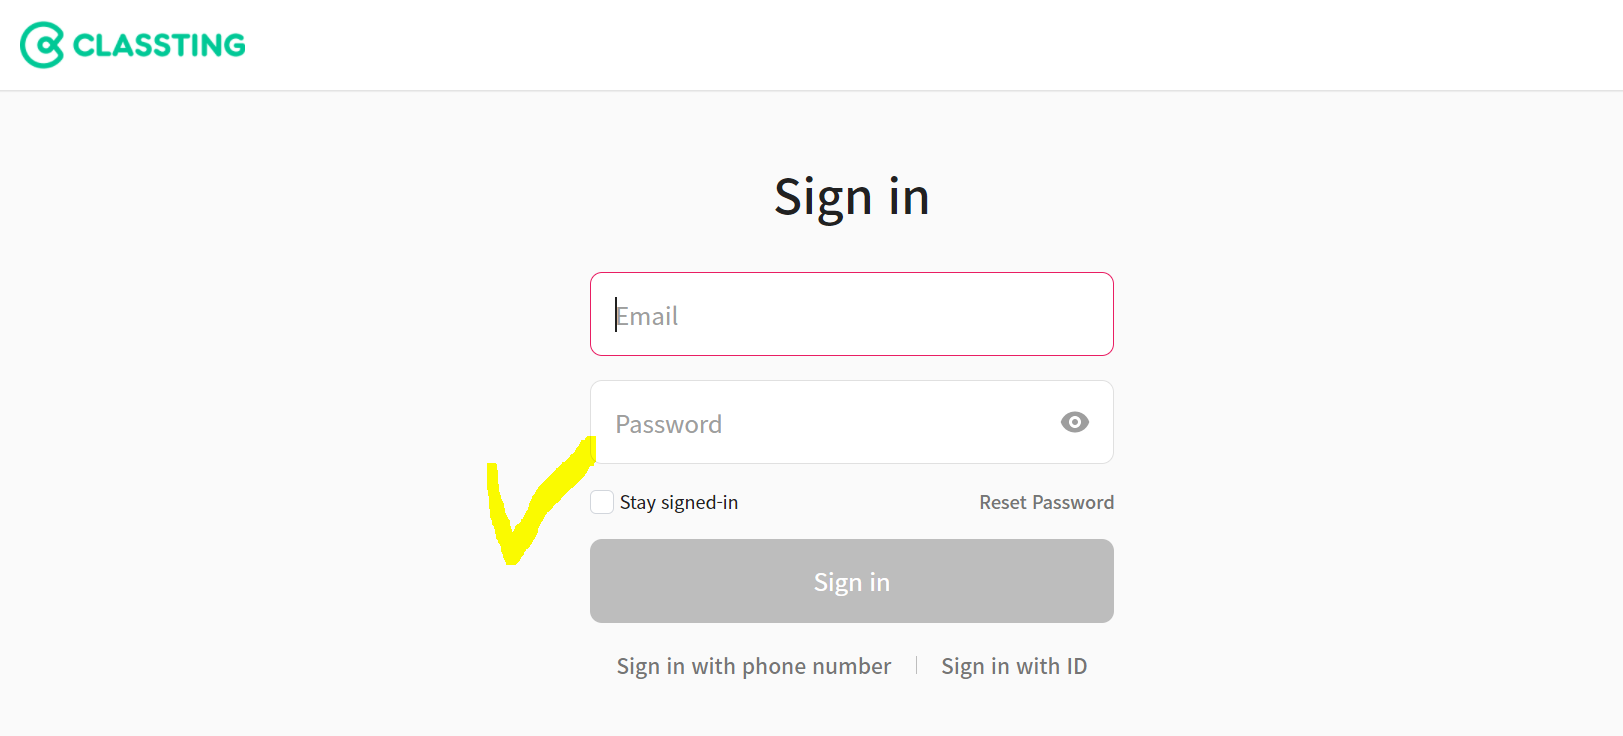Viewport: 1623px width, 736px height.
Task: Click the word "ID" in bottom link
Action: (1077, 666)
